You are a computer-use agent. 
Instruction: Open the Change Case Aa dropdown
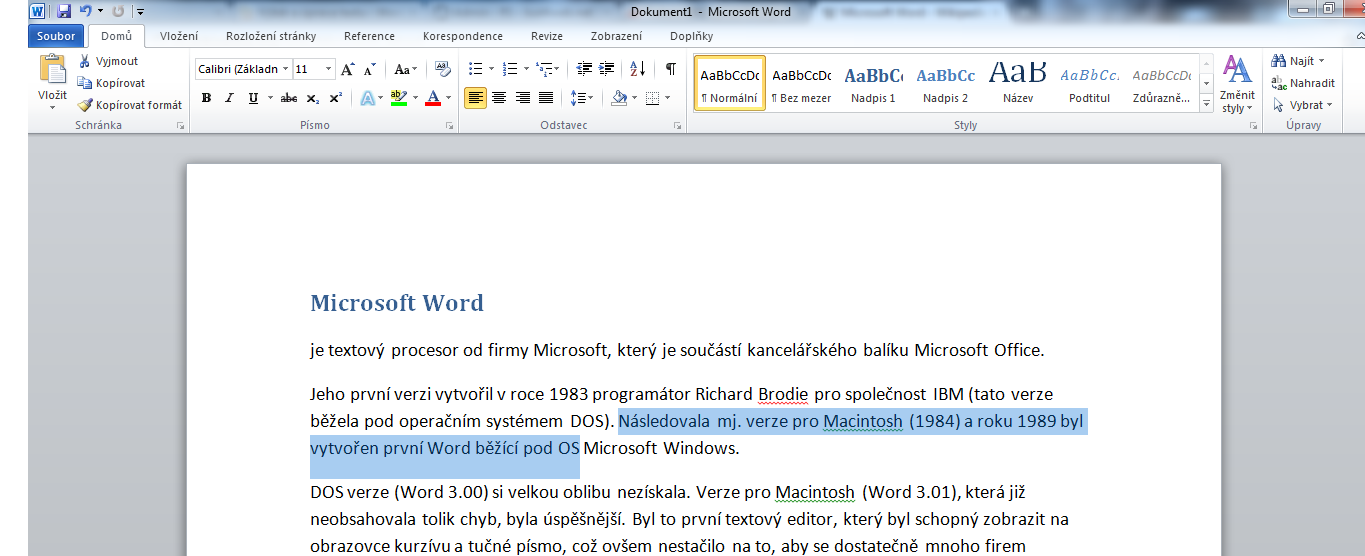point(406,69)
